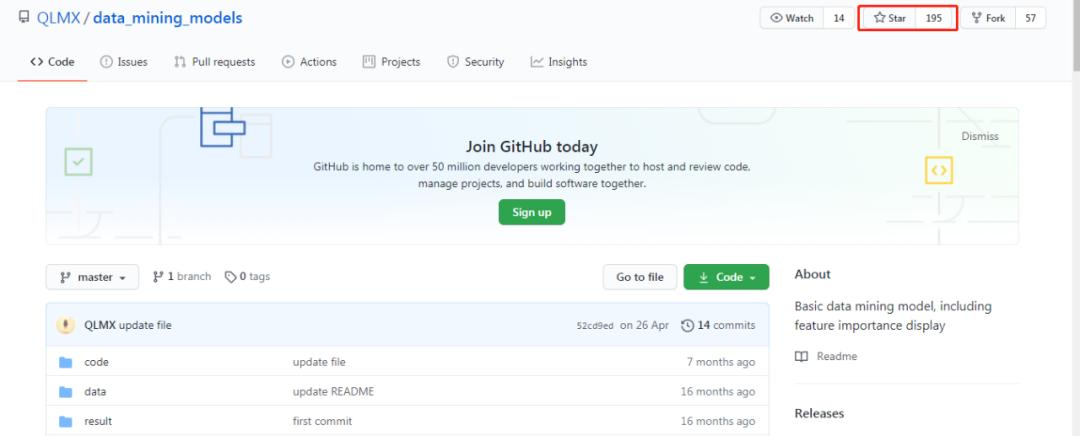Go to the Insights tab
This screenshot has width=1080, height=436.
[559, 62]
